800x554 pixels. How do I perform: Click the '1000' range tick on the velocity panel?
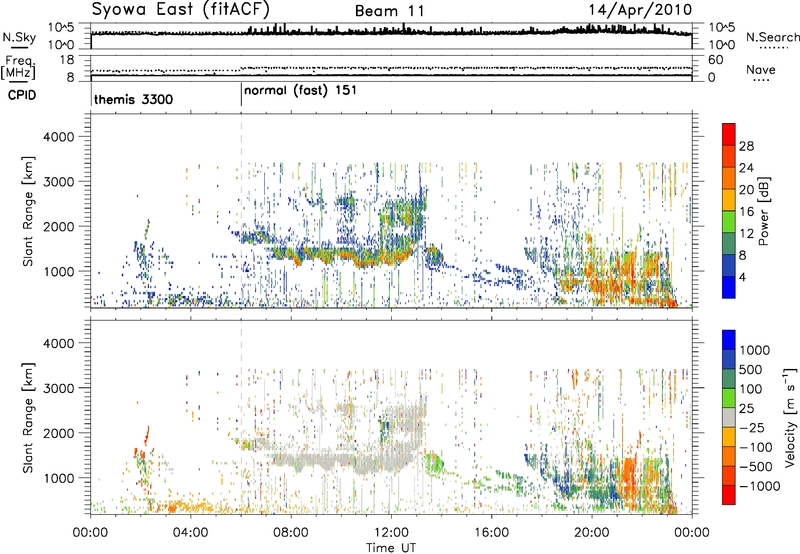58,478
